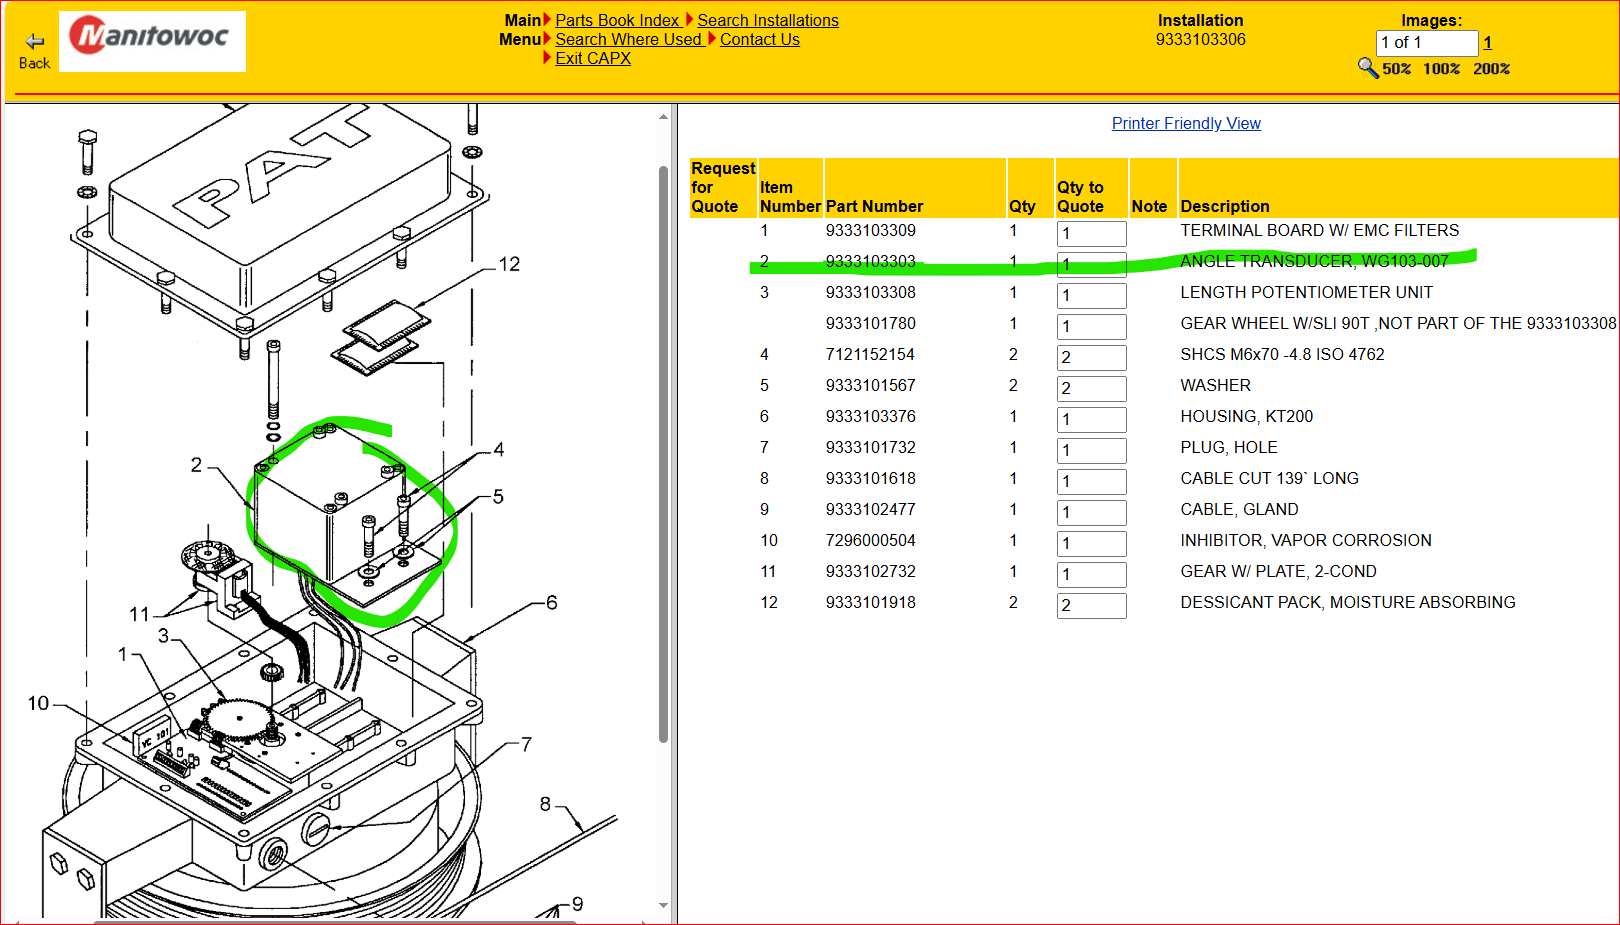Click callout 11 in the diagram
The height and width of the screenshot is (925, 1620).
click(x=139, y=614)
